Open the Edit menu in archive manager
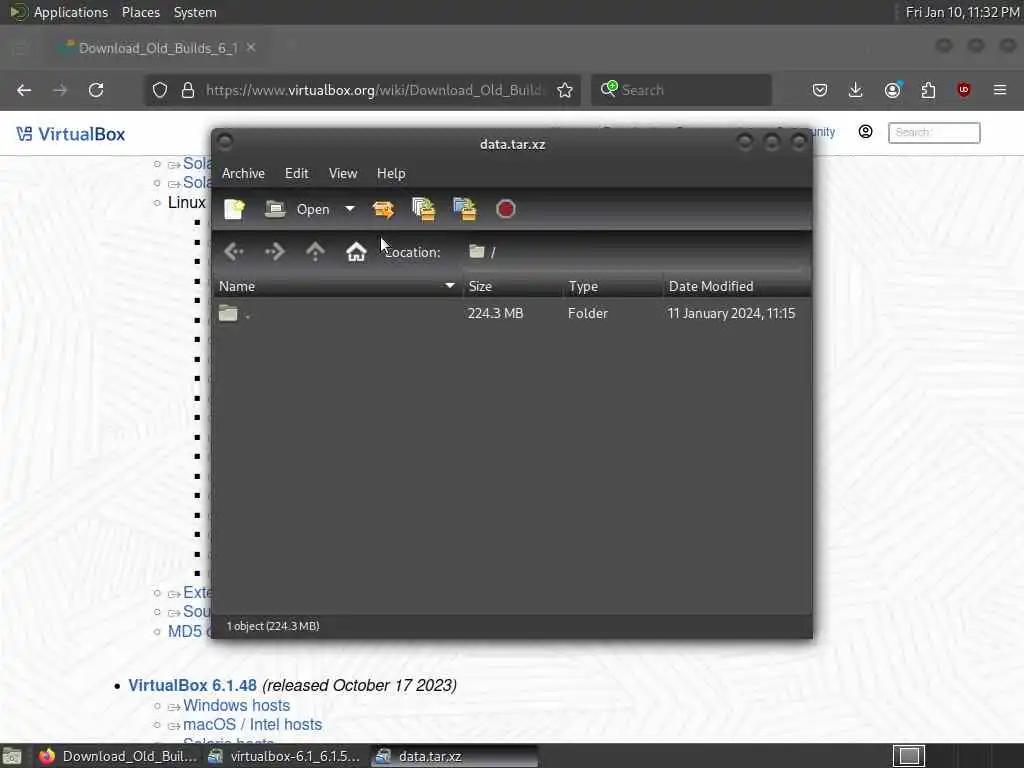The image size is (1024, 768). (x=296, y=174)
